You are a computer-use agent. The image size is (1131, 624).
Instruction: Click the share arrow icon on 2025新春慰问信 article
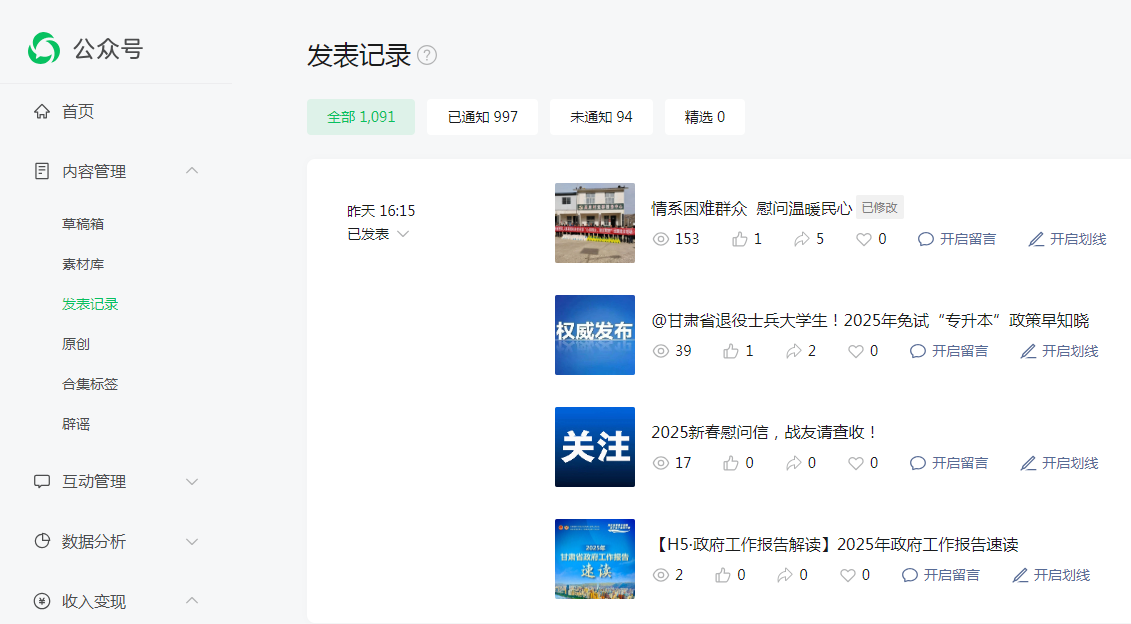point(794,463)
